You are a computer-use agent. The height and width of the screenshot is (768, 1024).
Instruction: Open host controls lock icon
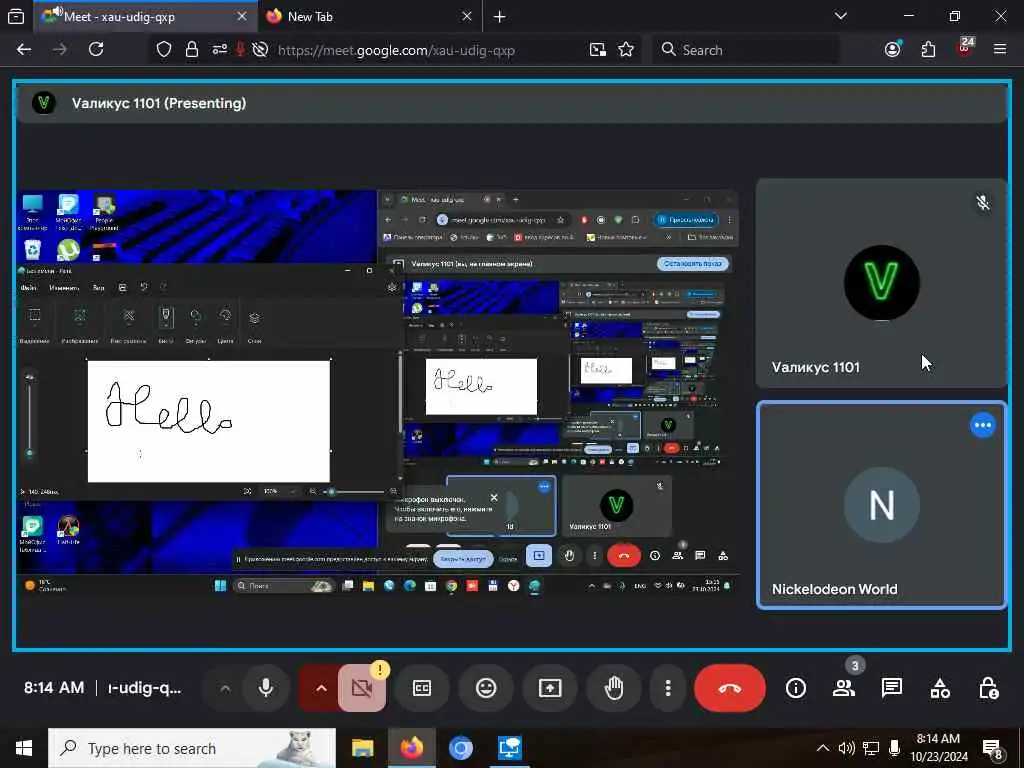[988, 688]
